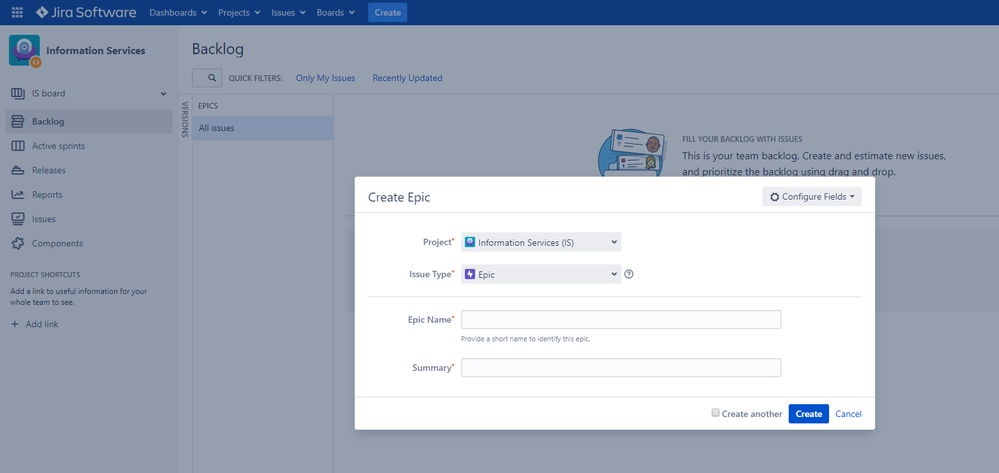Open the Dashboards dropdown menu
This screenshot has height=473, width=999.
tap(178, 12)
